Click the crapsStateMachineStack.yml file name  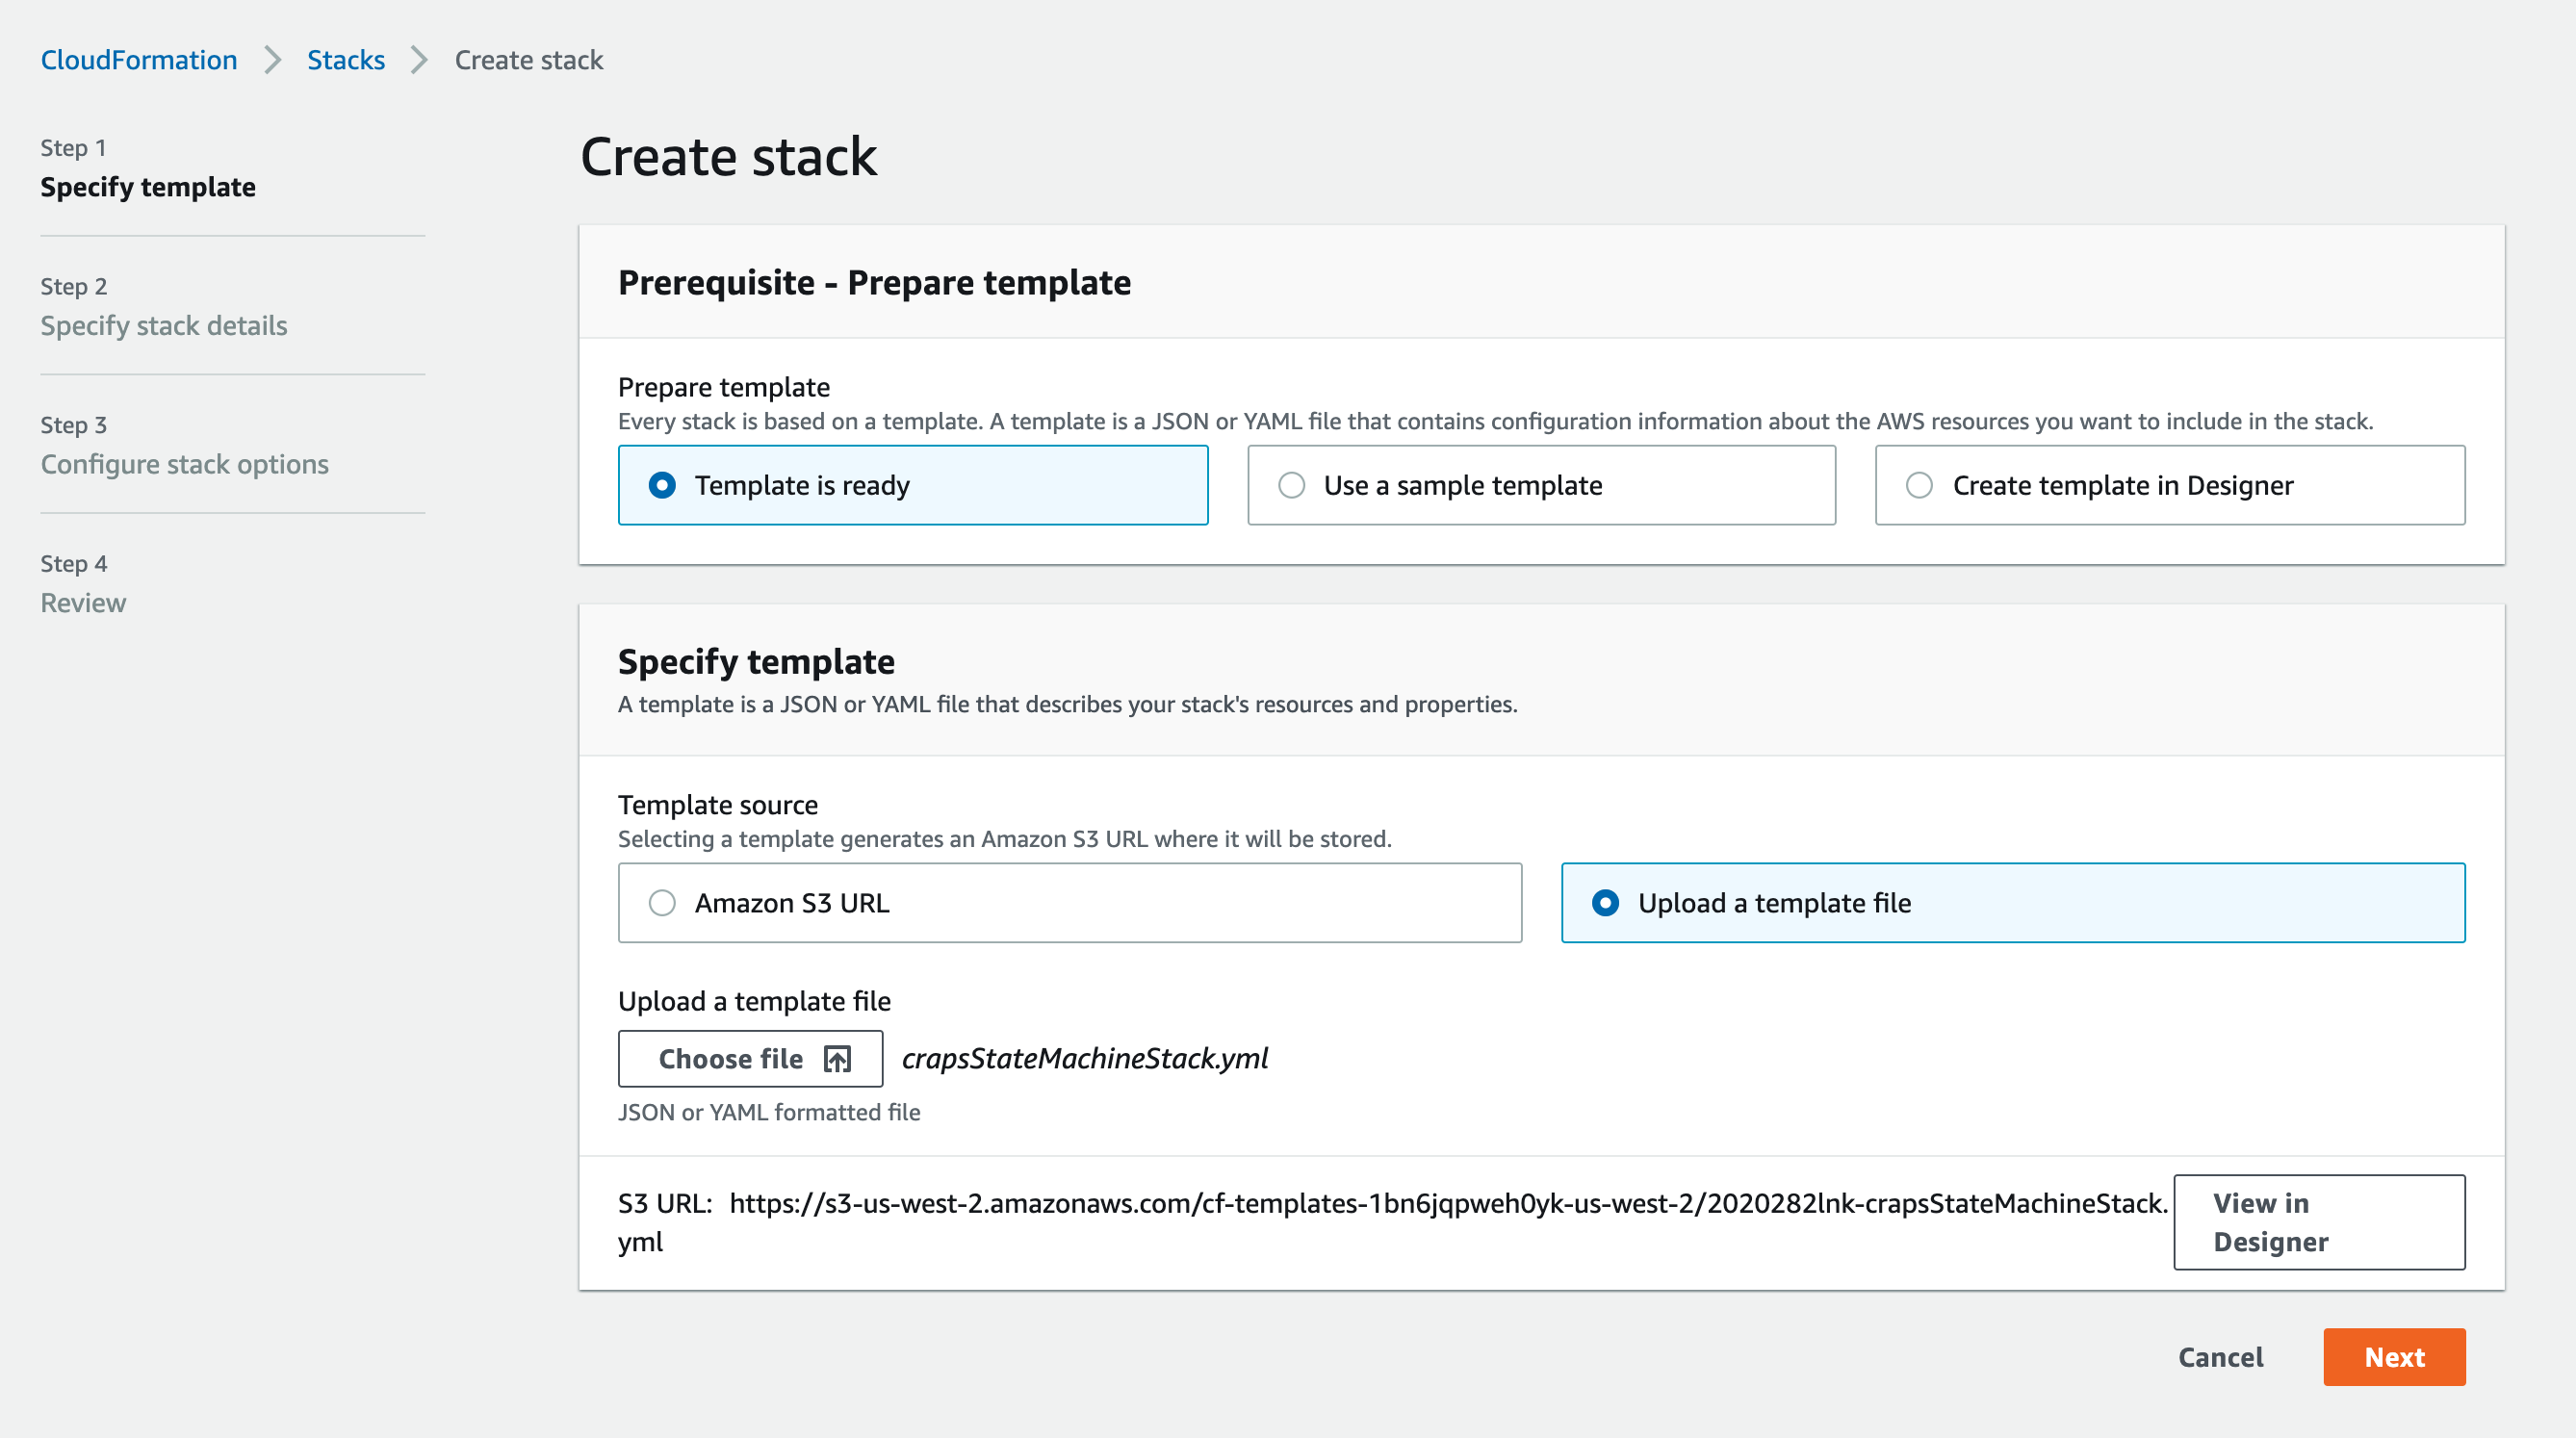point(1085,1058)
